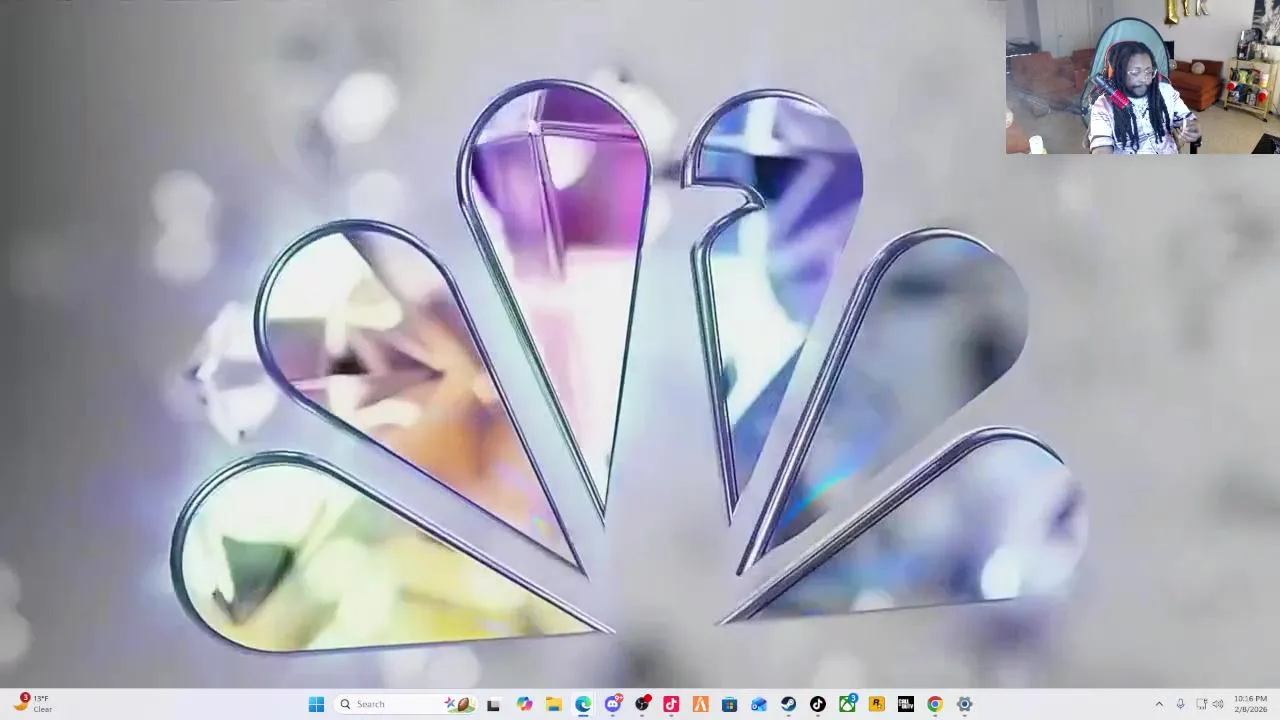Show hidden system tray icons
Screen dimensions: 1280x720
tap(1159, 704)
